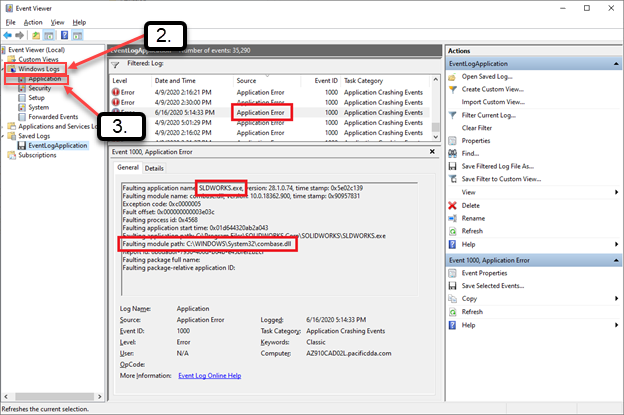
Task: Select the Setup log
Action: (36, 98)
